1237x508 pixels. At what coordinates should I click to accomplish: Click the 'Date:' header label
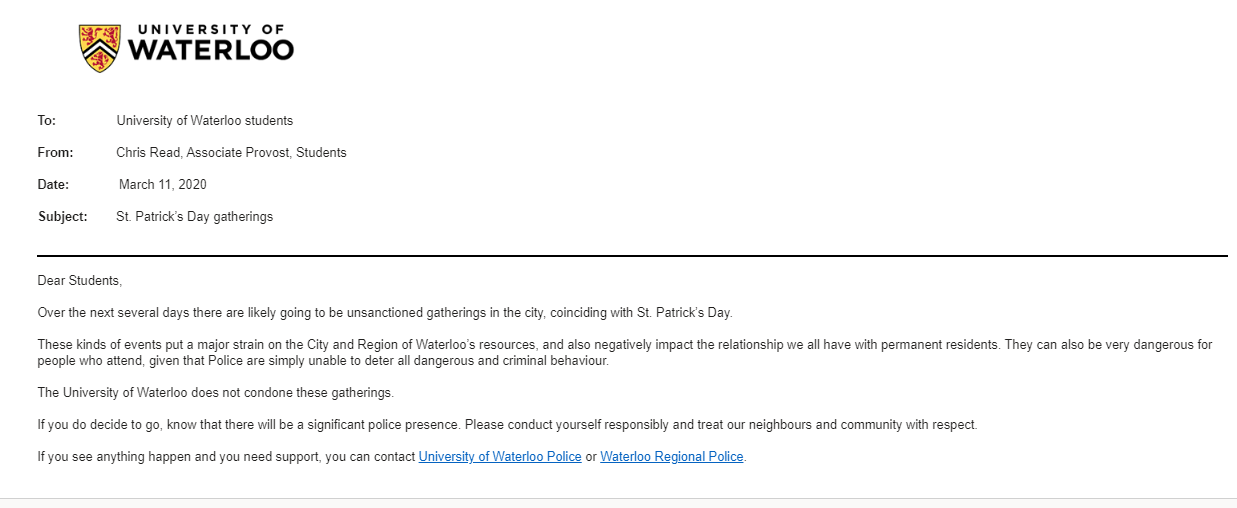pyautogui.click(x=54, y=185)
